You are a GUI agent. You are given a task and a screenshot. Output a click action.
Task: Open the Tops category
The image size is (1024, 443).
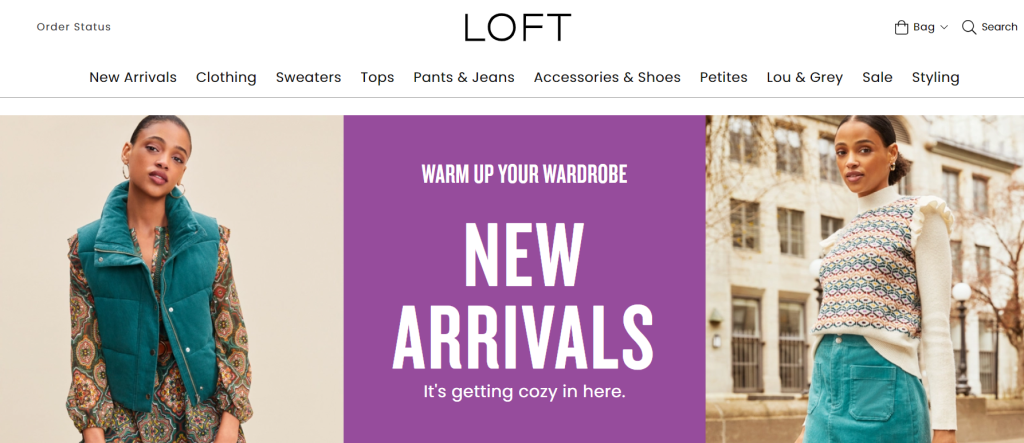[377, 77]
